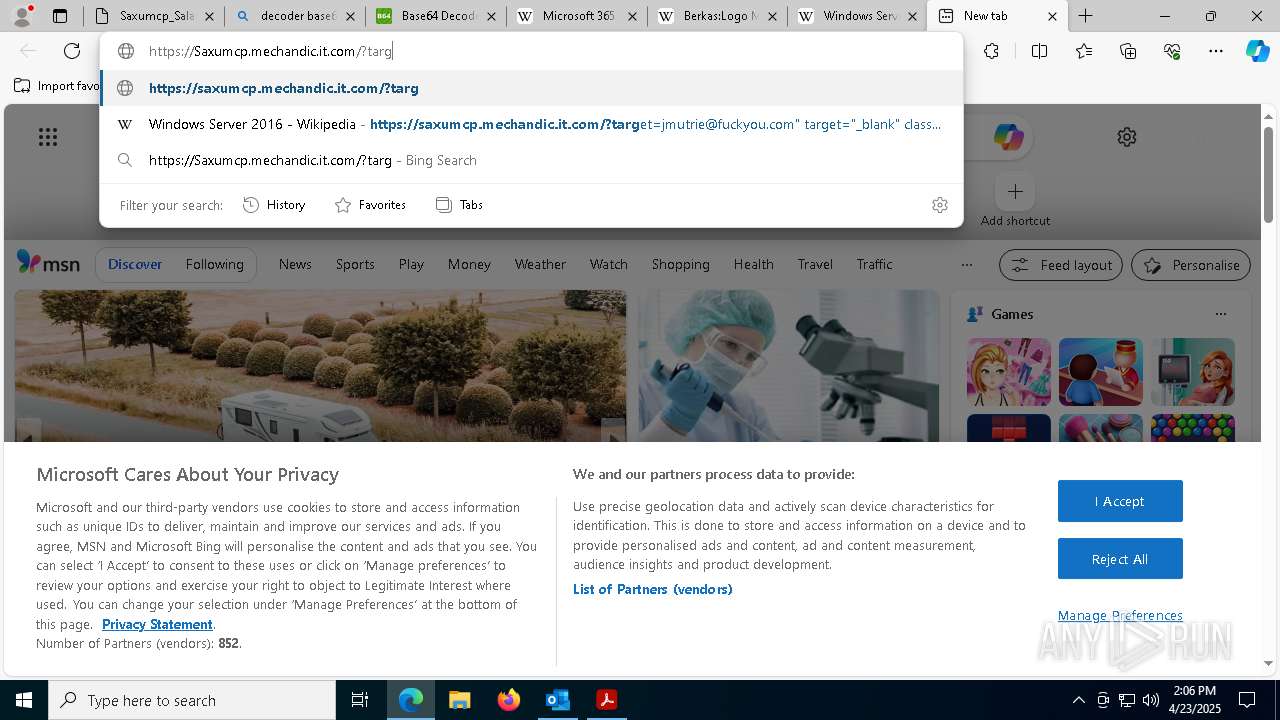Screen dimensions: 1280x720
Task: Open the motorhome news image card
Action: click(320, 366)
